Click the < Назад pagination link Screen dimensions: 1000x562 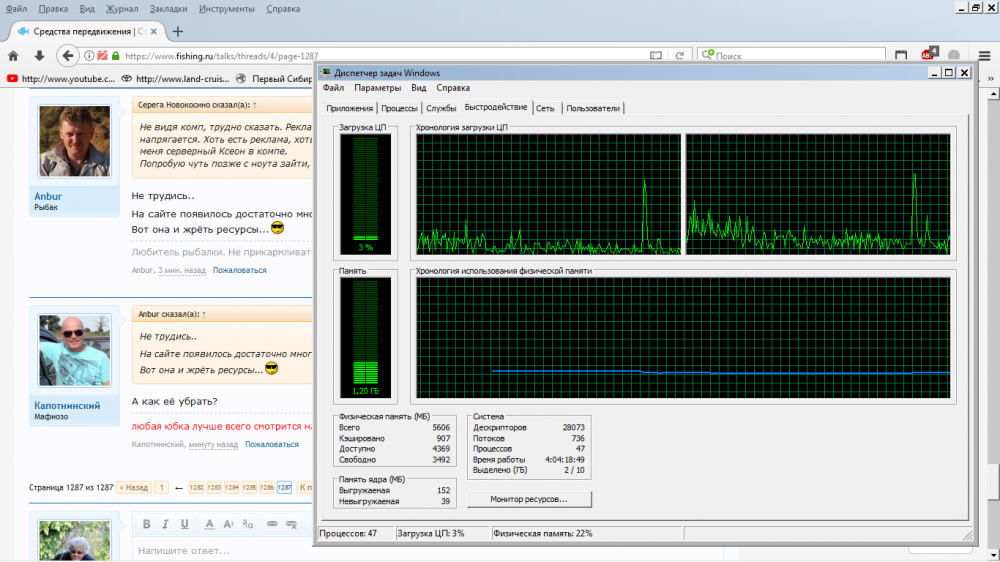[134, 487]
